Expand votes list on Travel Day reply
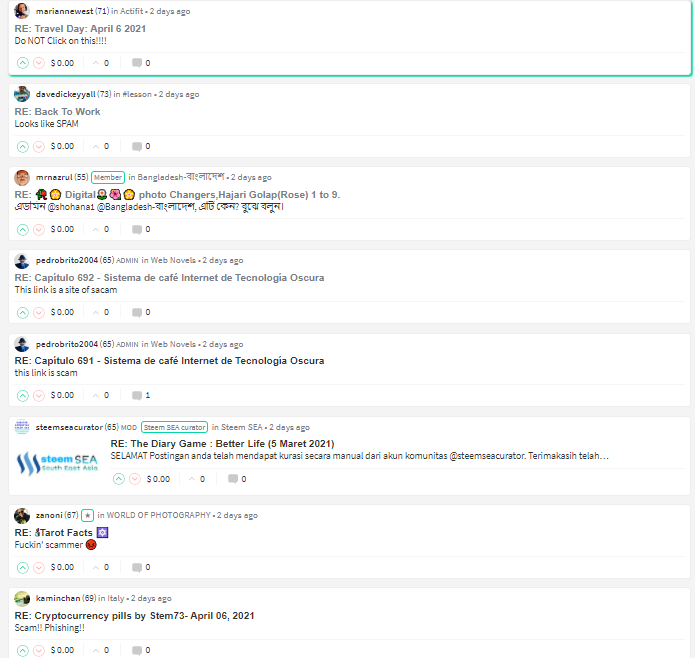The image size is (695, 658). pos(101,63)
